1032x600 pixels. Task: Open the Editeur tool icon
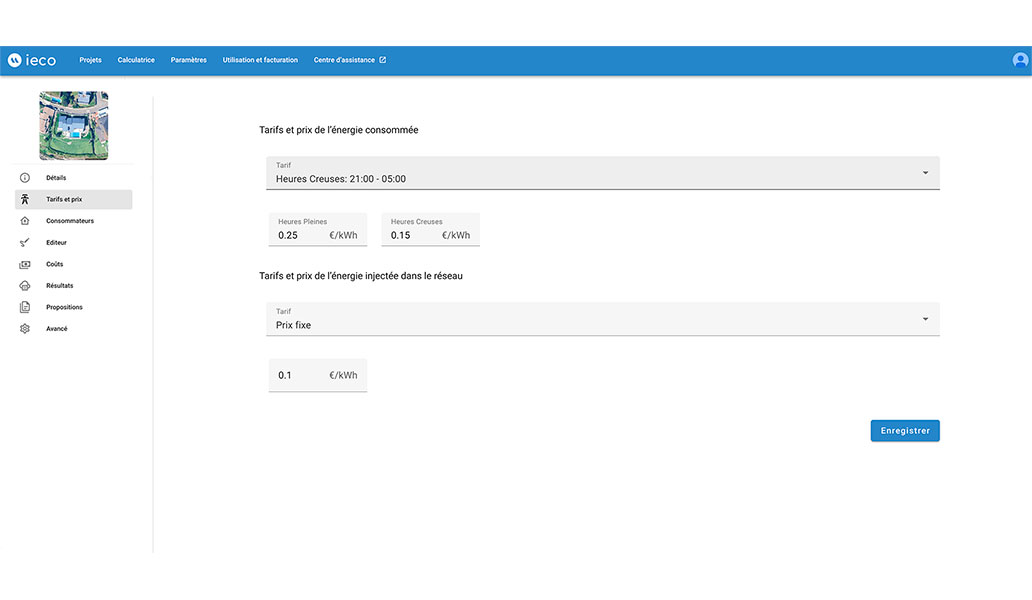point(25,242)
